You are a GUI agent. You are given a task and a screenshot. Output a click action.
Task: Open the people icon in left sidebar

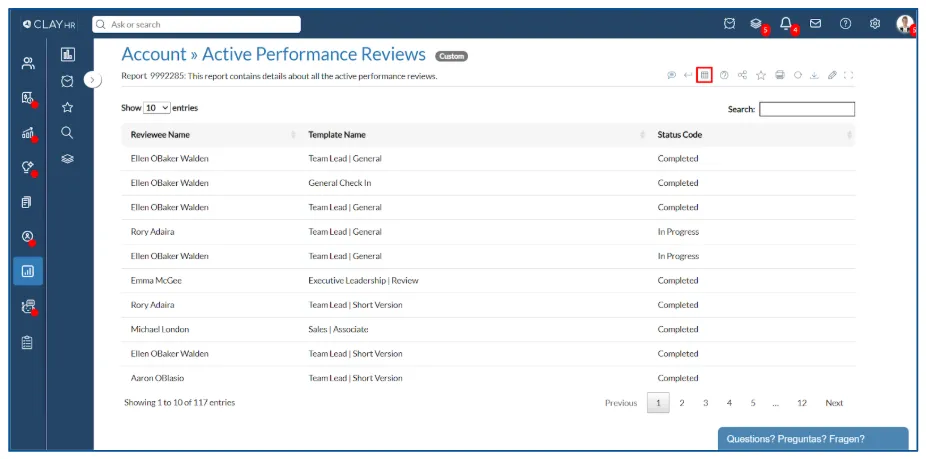(x=28, y=63)
